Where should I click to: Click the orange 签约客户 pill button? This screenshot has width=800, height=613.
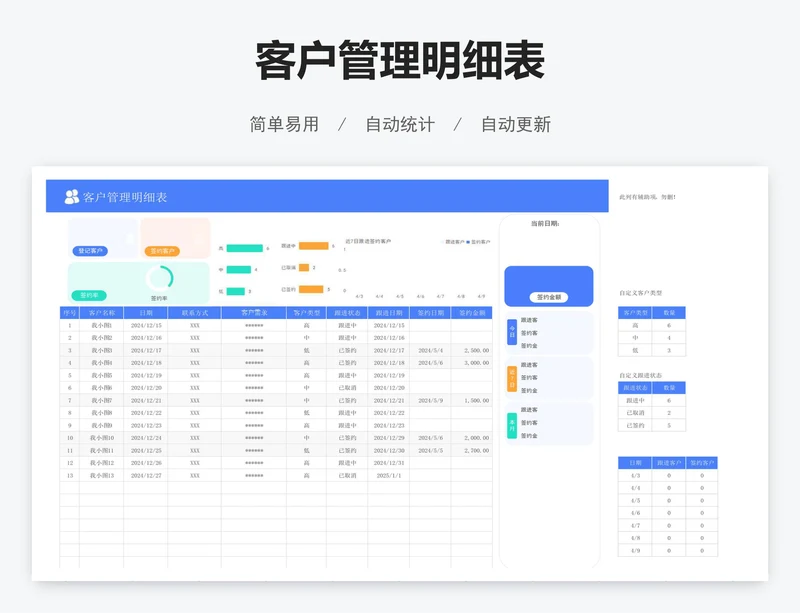click(162, 251)
